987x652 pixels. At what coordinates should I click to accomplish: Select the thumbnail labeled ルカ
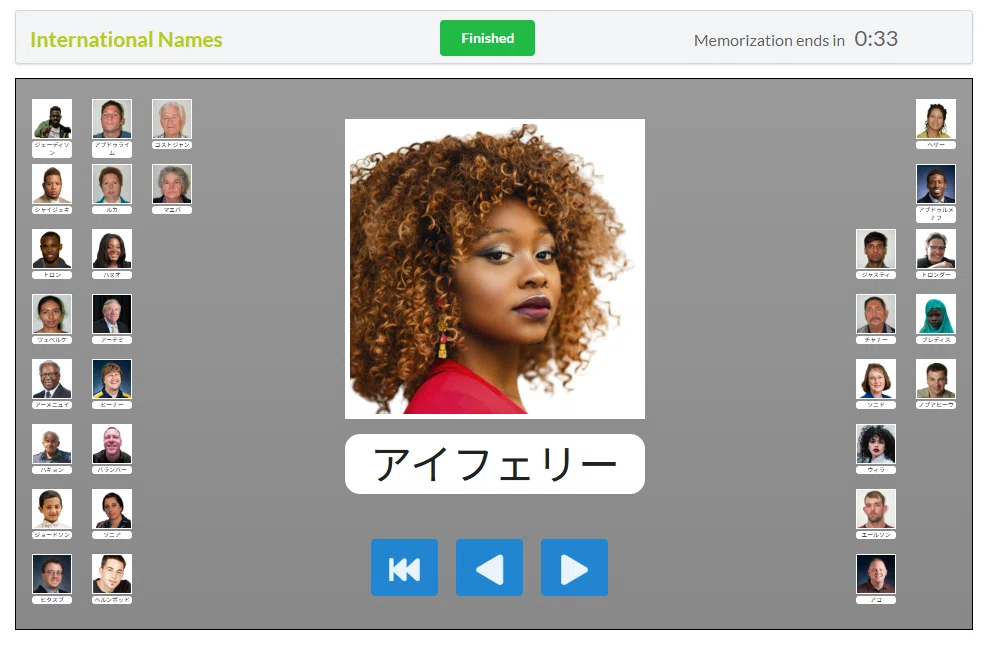click(x=112, y=184)
